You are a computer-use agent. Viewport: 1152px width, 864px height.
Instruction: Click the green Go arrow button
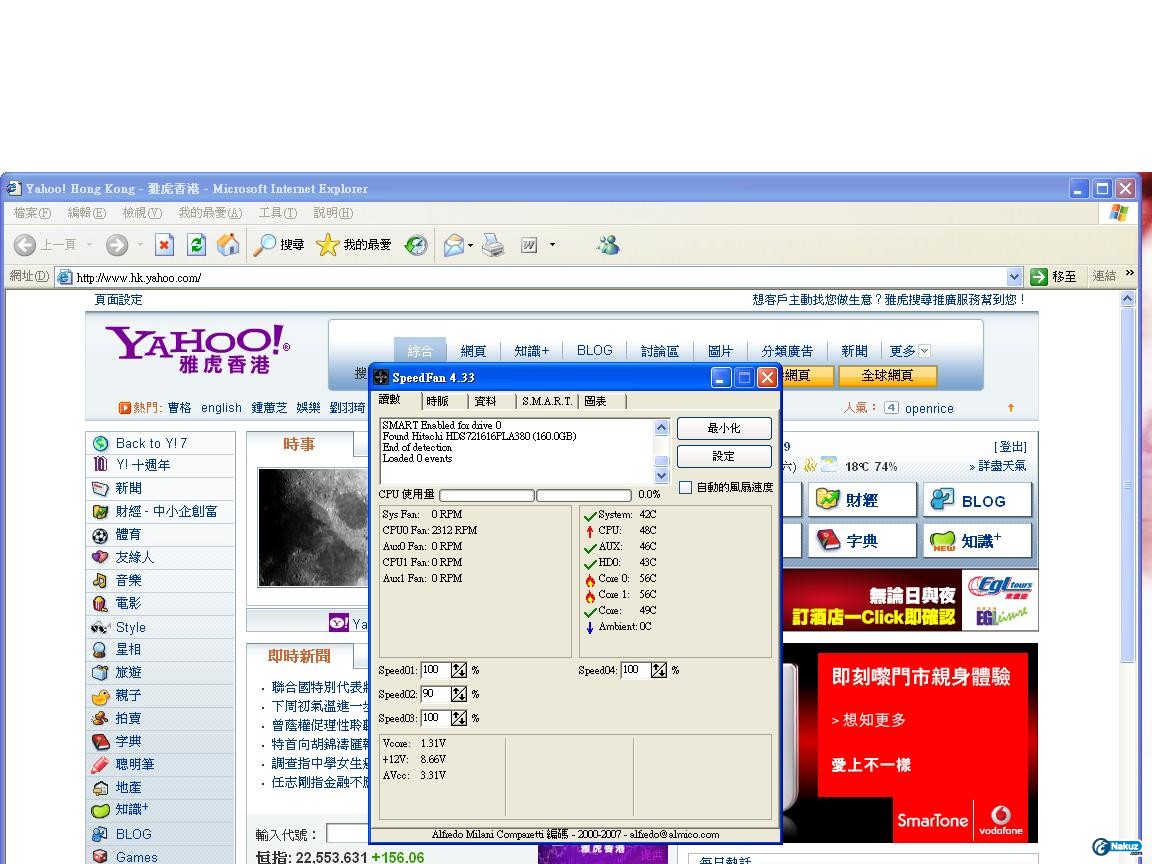1038,276
